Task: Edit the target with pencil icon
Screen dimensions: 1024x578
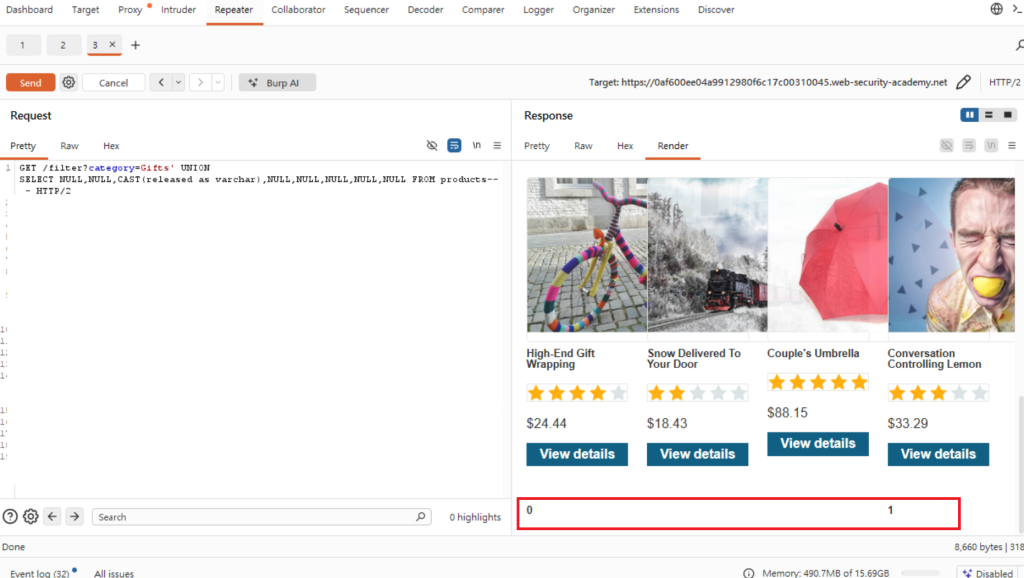Action: coord(963,82)
